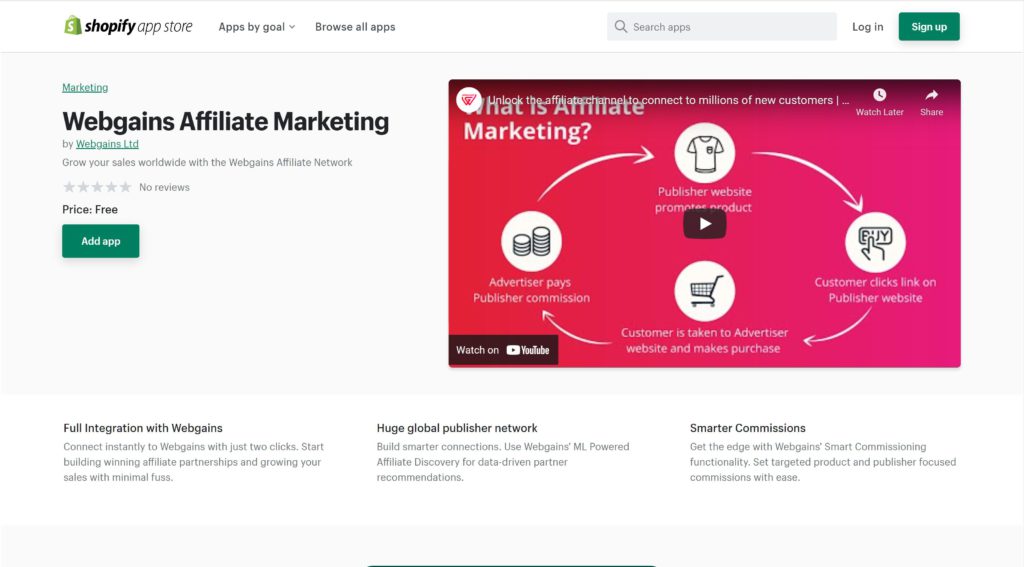The height and width of the screenshot is (567, 1024).
Task: Click the Webgains channel logo in video
Action: (x=468, y=100)
